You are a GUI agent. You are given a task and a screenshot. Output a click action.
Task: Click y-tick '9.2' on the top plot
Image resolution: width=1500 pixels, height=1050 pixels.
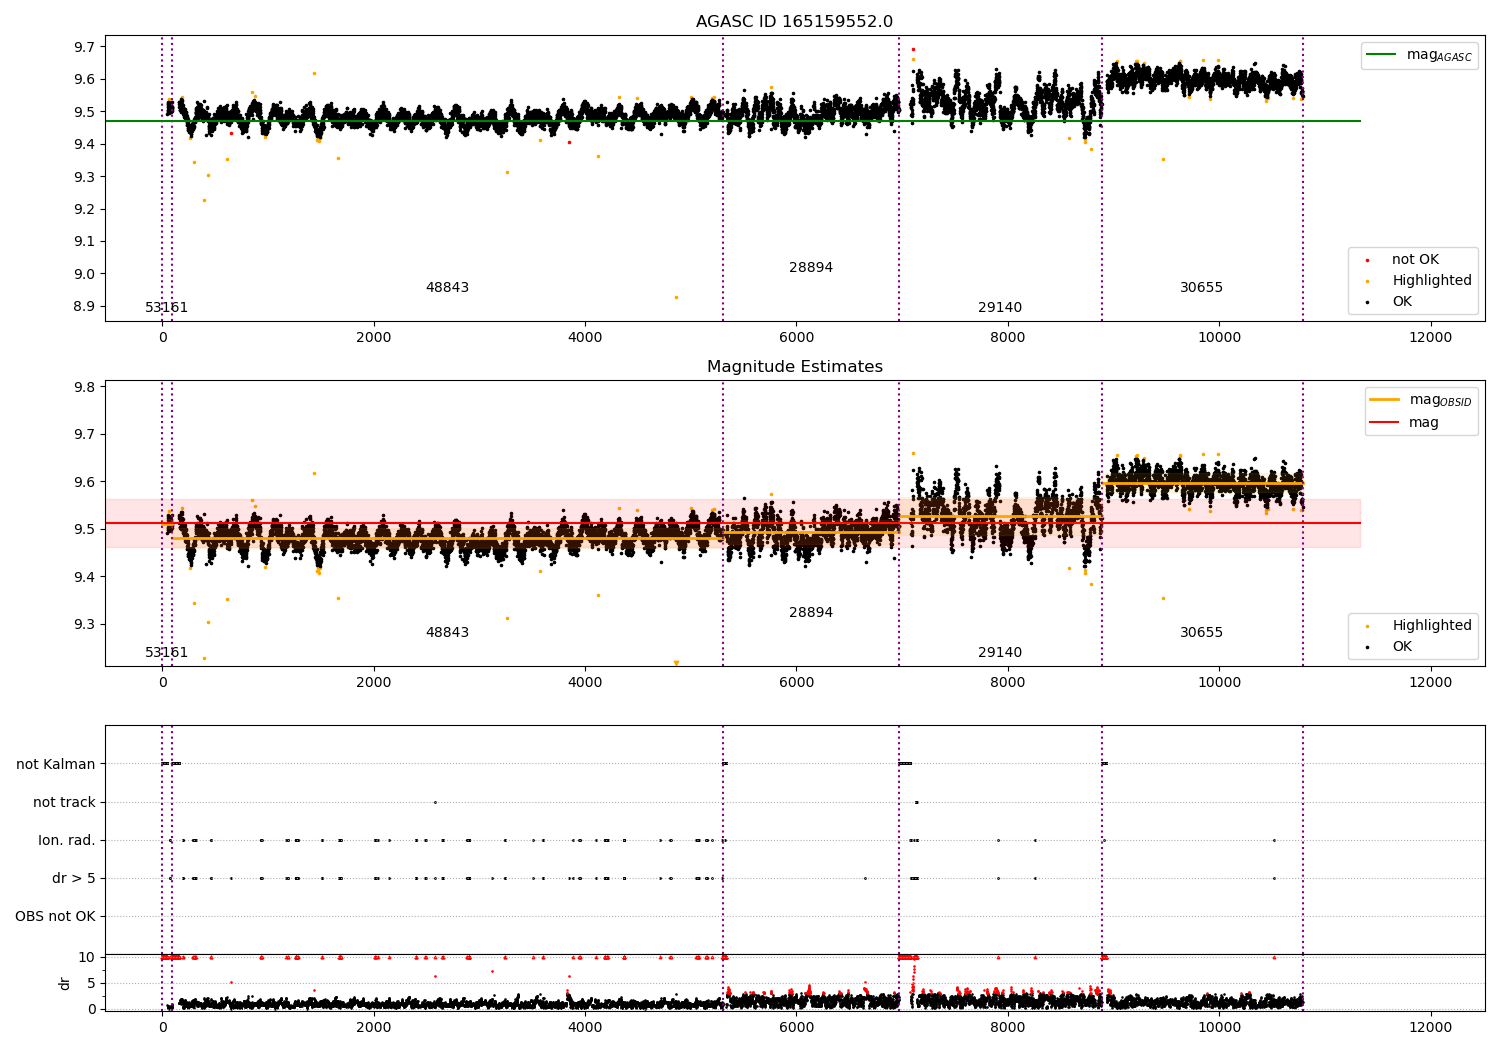tap(85, 210)
